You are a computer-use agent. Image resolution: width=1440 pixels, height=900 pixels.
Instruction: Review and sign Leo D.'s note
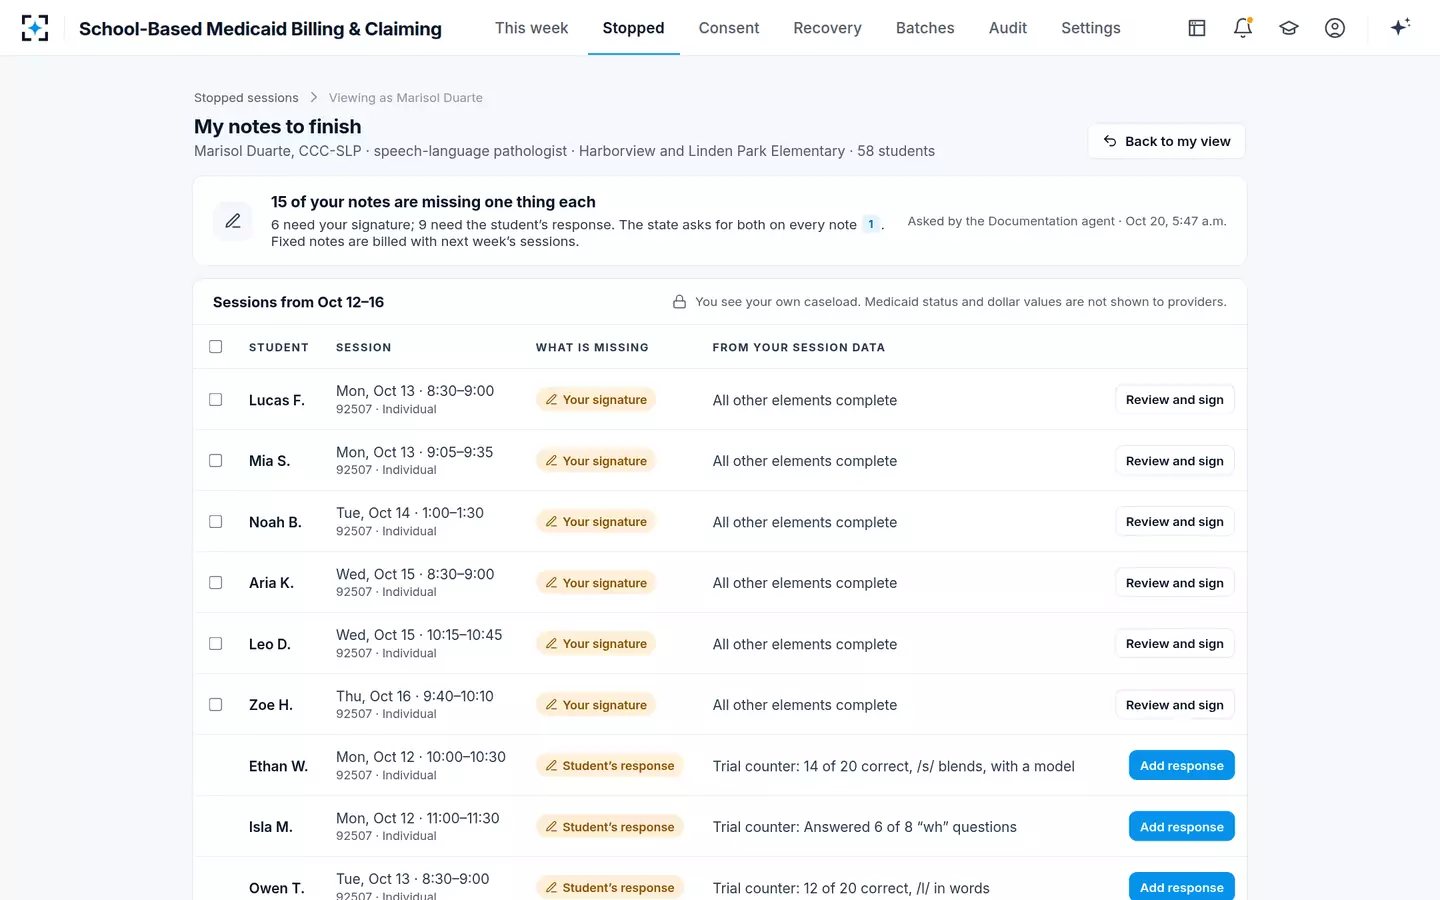tap(1174, 644)
